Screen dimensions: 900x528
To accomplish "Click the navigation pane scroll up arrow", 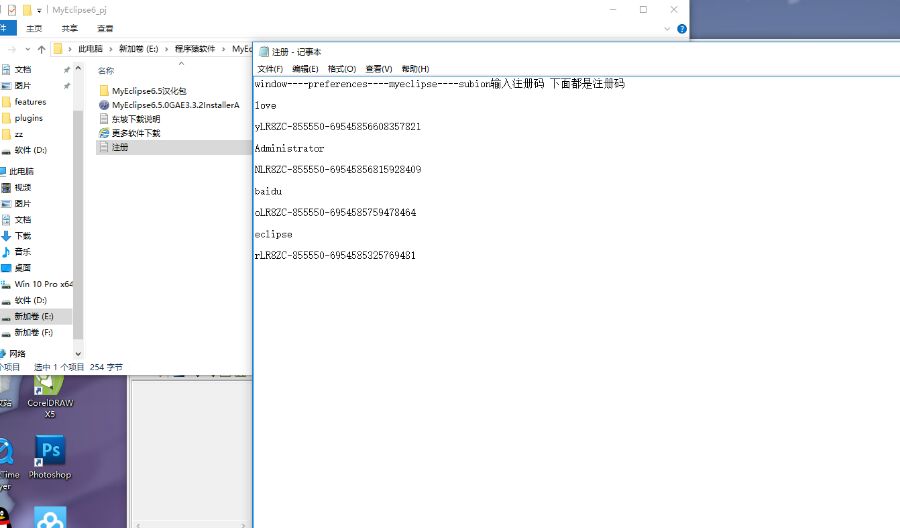I will [78, 69].
